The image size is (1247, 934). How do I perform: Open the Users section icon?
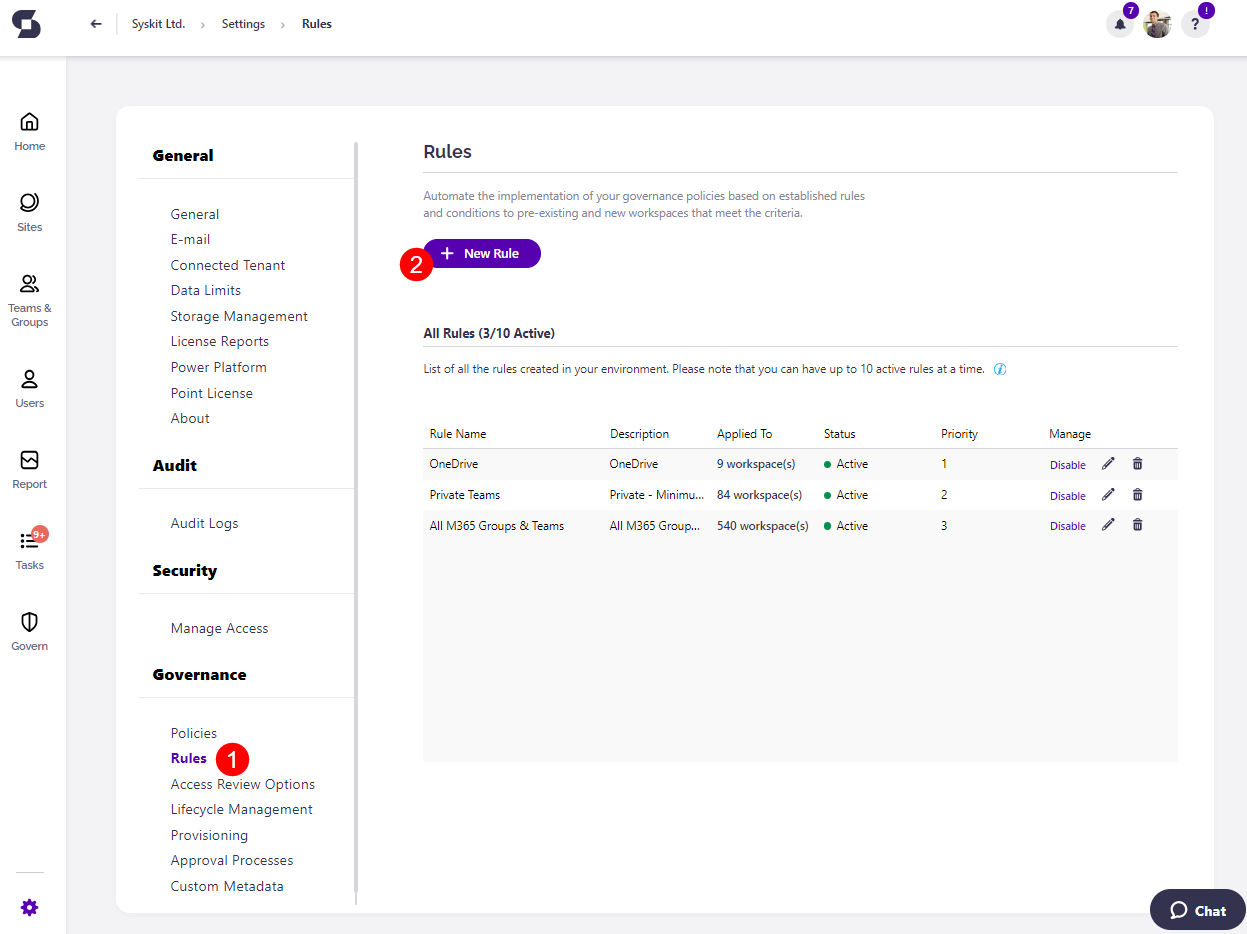(30, 381)
